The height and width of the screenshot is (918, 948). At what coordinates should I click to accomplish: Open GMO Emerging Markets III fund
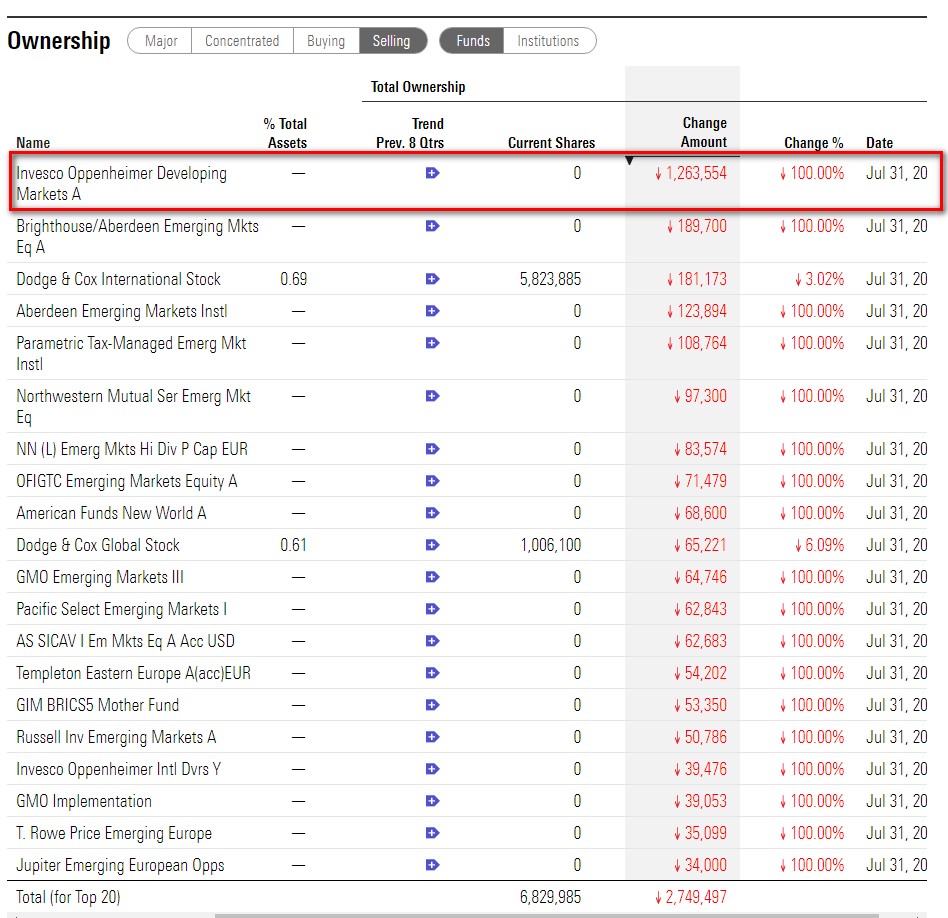coord(100,578)
